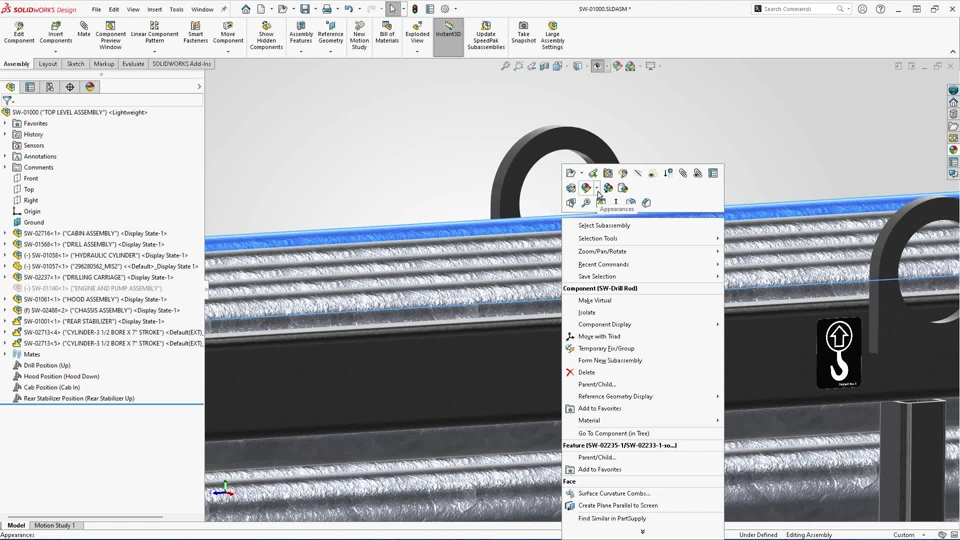The height and width of the screenshot is (540, 960).
Task: Switch to the Evaluate ribbon tab
Action: (x=133, y=64)
